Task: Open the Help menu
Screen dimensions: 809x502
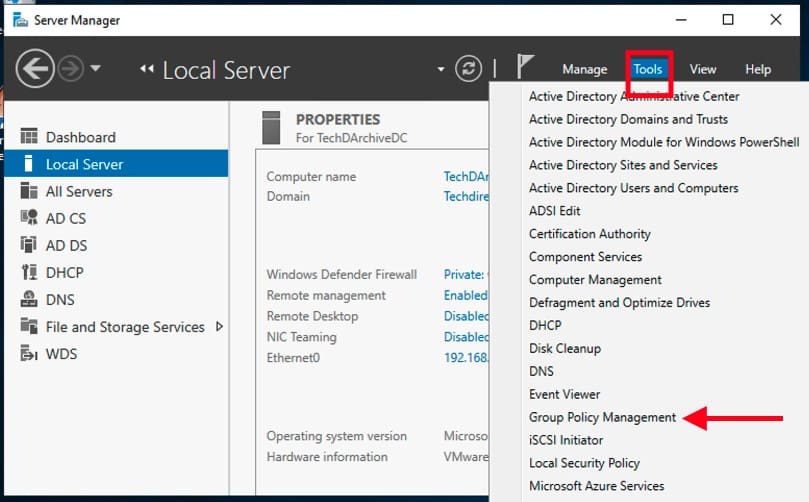Action: 757,69
